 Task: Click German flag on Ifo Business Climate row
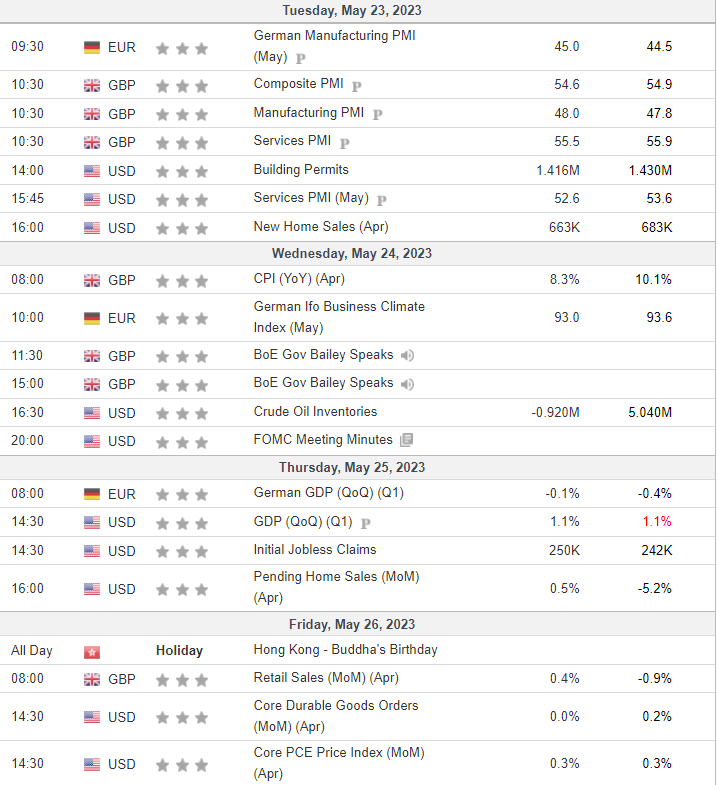[92, 318]
